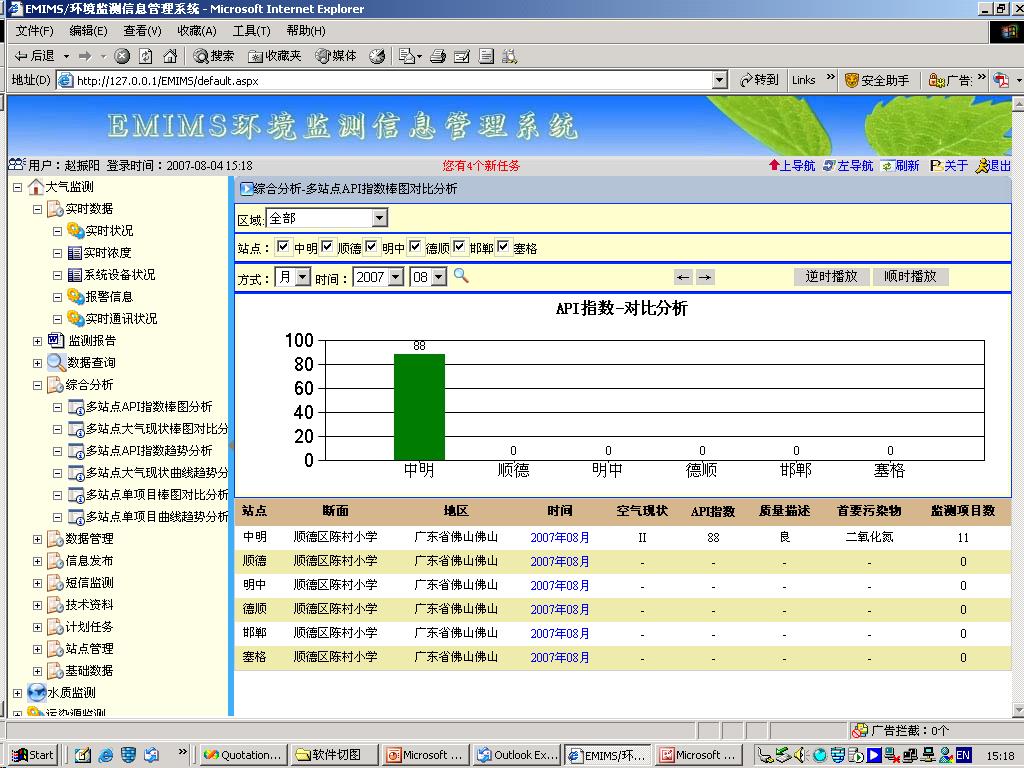Click the 逆时播放 button
Viewport: 1024px width, 768px height.
[831, 276]
